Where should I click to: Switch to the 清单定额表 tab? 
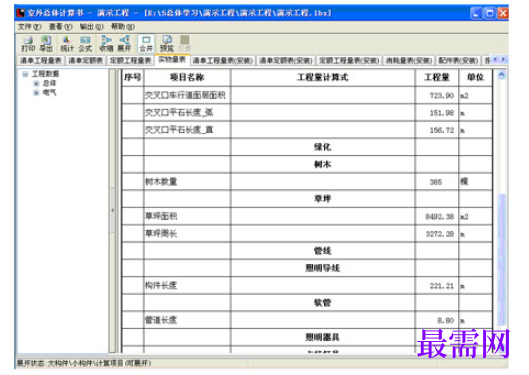point(86,61)
